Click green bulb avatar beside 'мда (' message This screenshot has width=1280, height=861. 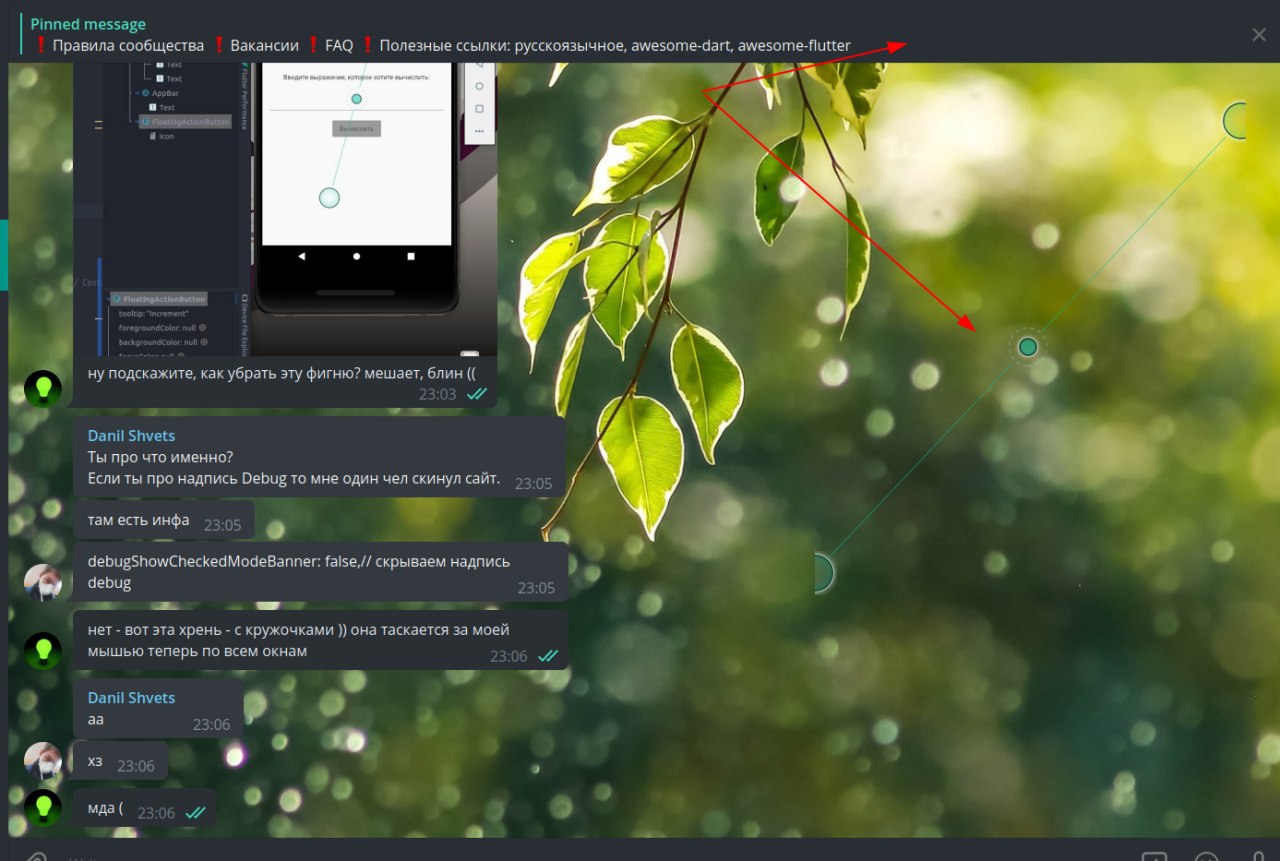point(43,808)
